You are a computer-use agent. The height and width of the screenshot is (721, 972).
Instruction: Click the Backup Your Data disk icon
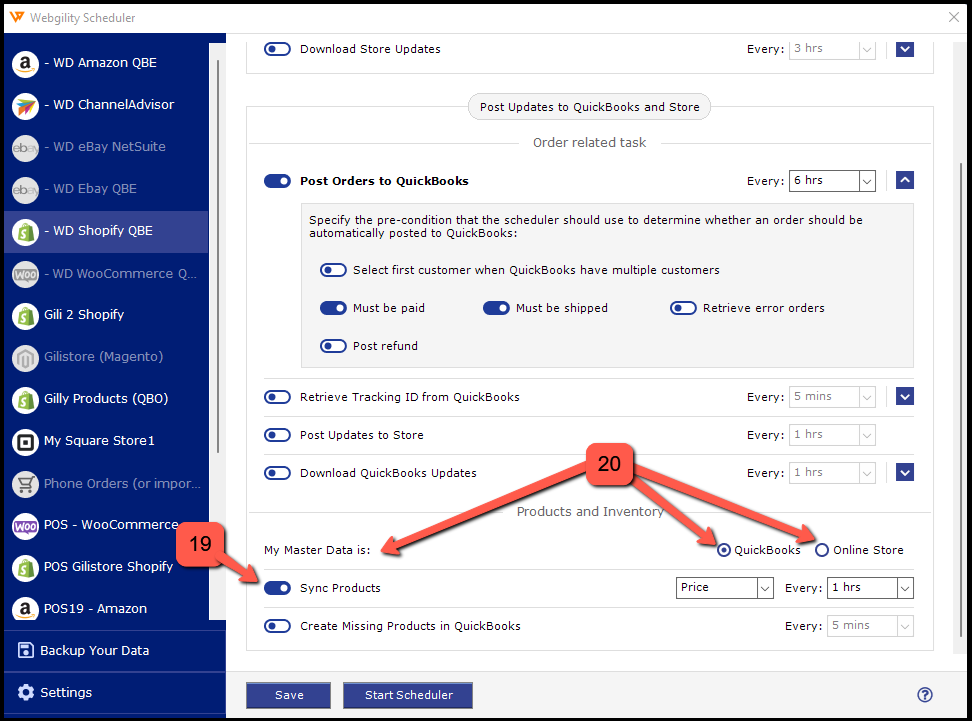25,651
